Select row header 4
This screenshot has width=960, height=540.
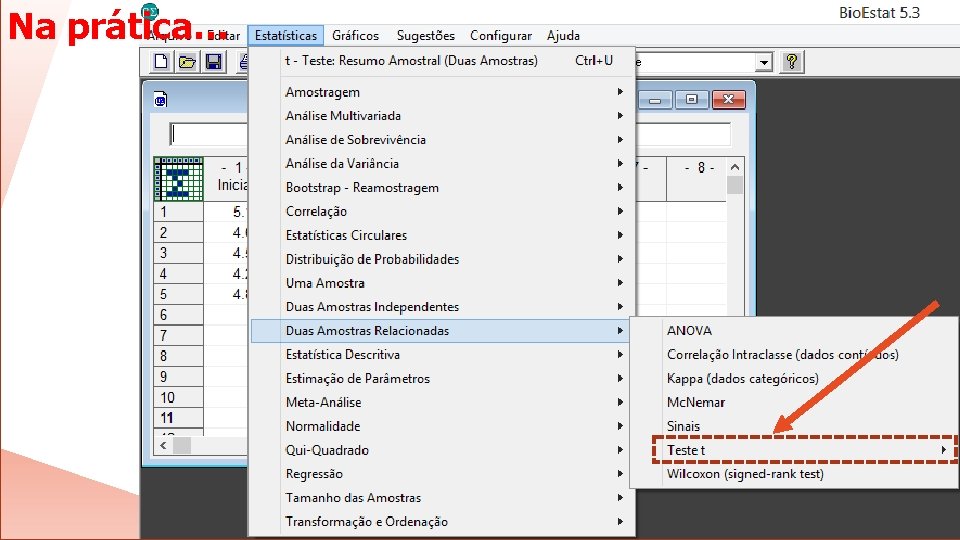tap(178, 274)
